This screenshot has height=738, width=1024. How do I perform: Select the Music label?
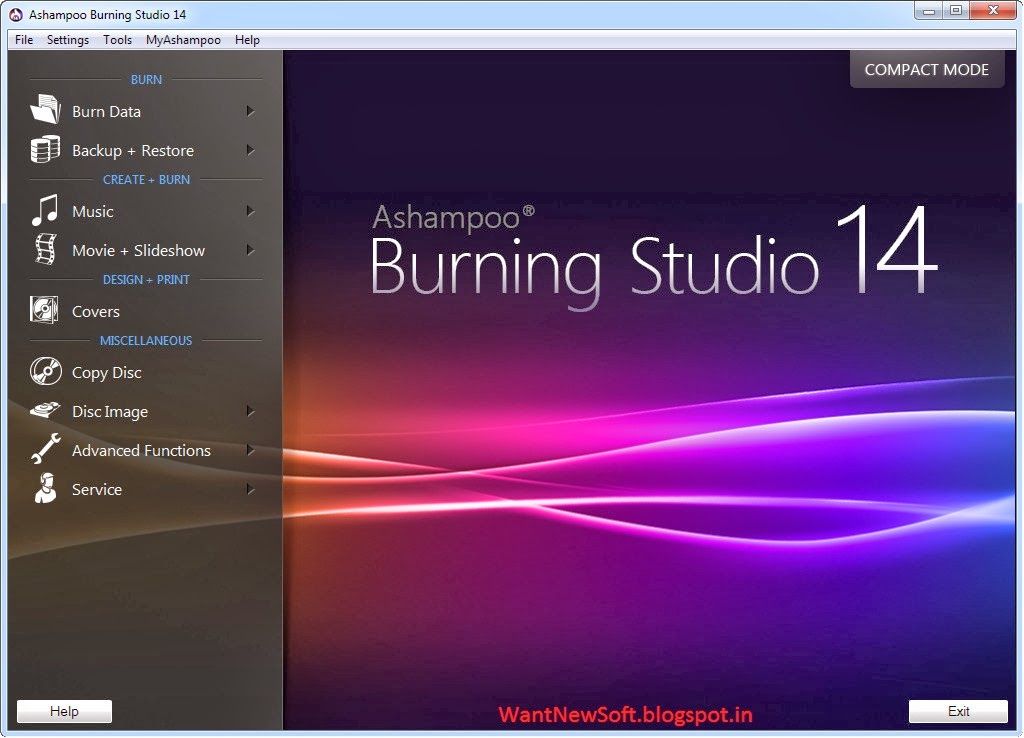coord(93,212)
